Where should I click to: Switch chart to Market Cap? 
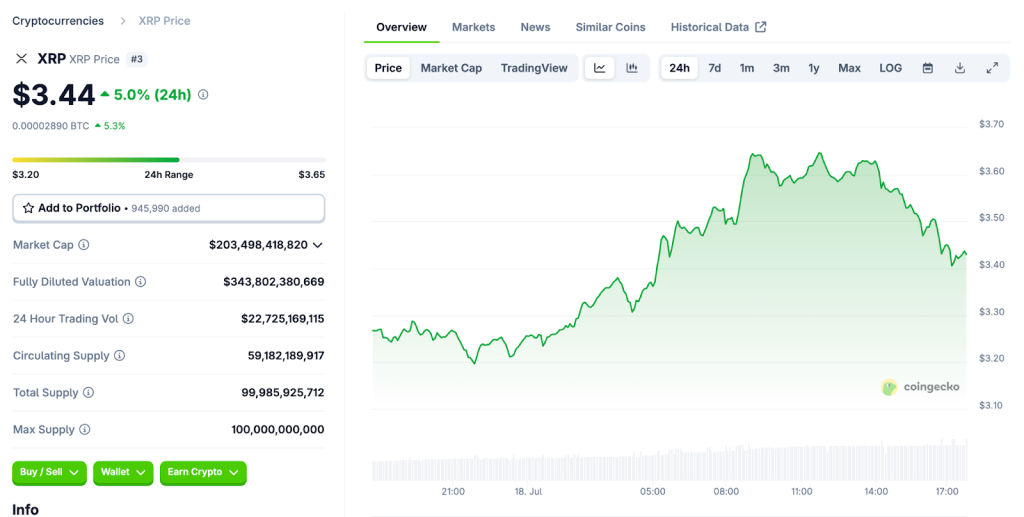(451, 68)
